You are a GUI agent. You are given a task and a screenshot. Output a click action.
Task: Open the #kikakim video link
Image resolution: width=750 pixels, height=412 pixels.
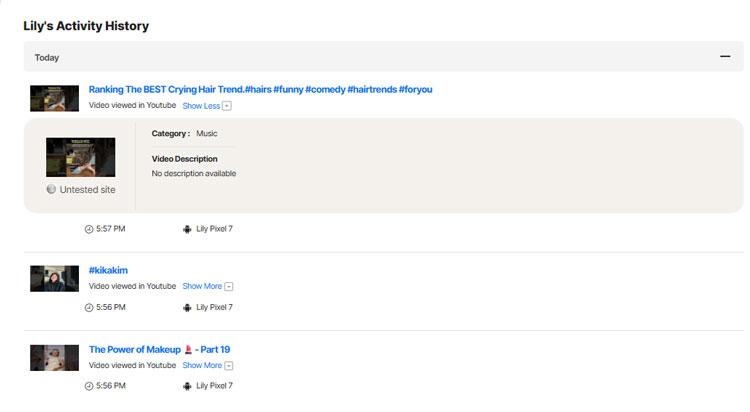coord(108,270)
